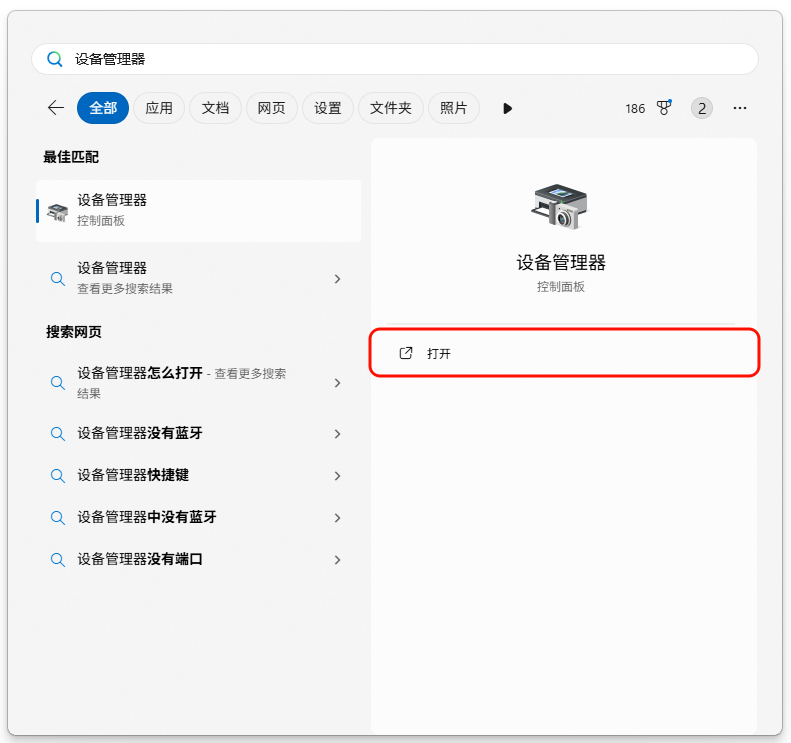Click the play arrow to show more filters
The height and width of the screenshot is (743, 791).
(507, 108)
